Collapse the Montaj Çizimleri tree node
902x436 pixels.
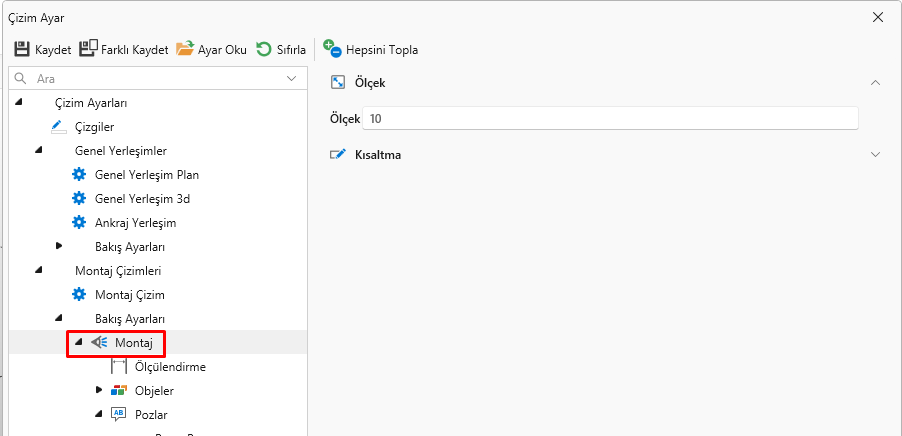(39, 270)
